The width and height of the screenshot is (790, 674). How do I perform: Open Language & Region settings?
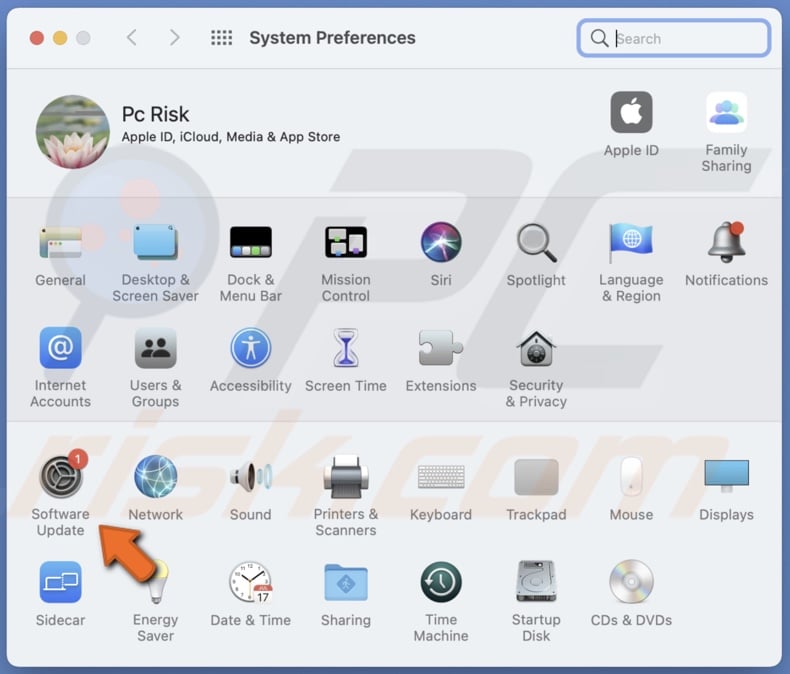631,242
